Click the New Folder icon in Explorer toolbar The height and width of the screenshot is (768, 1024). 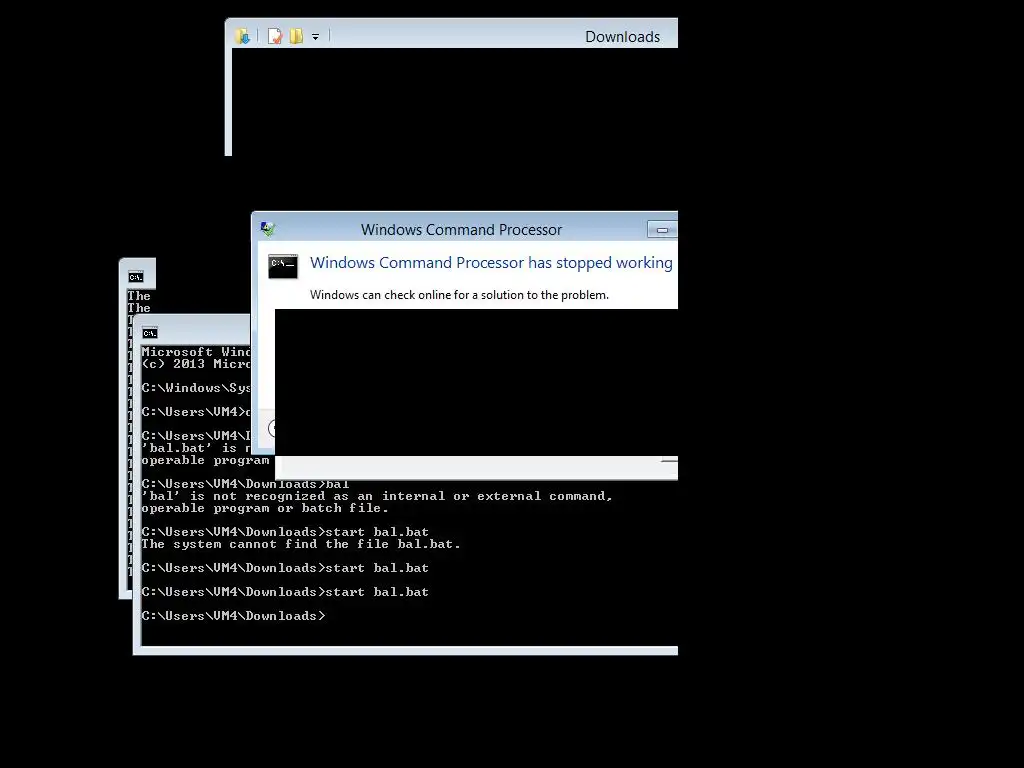click(x=296, y=37)
